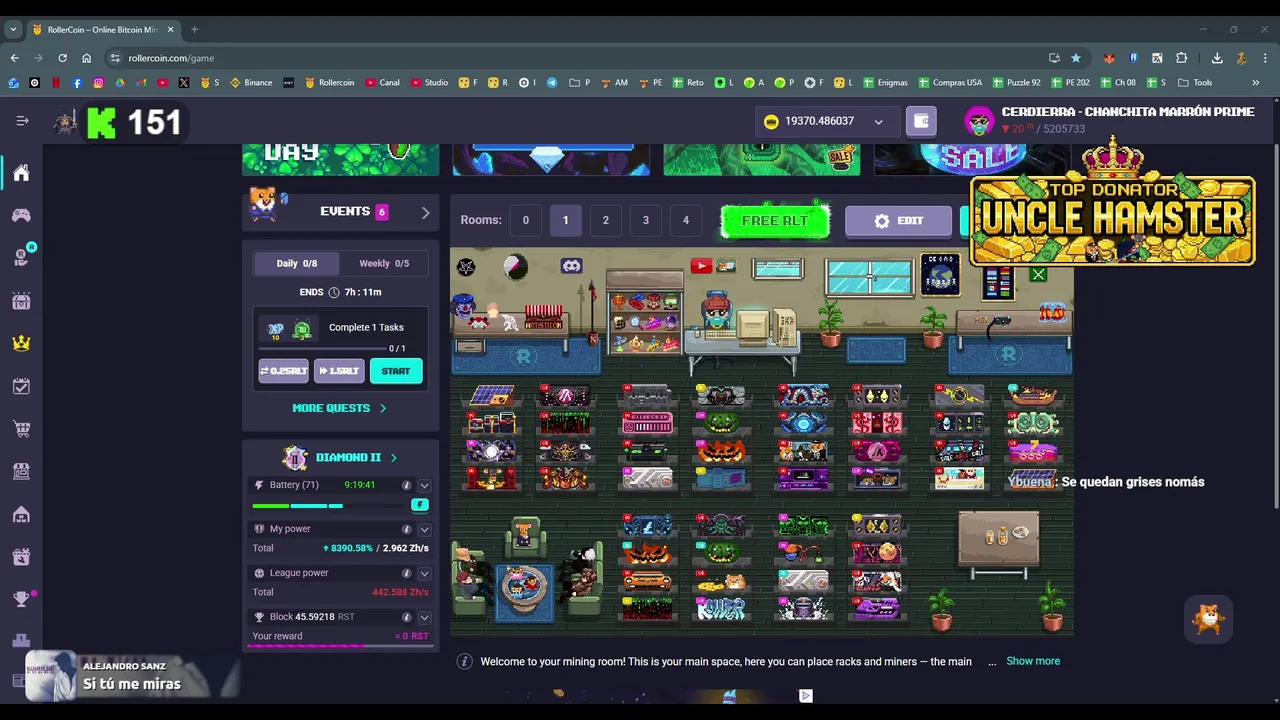
Task: Click the hamster helper icon at bottom right
Action: tap(1209, 620)
